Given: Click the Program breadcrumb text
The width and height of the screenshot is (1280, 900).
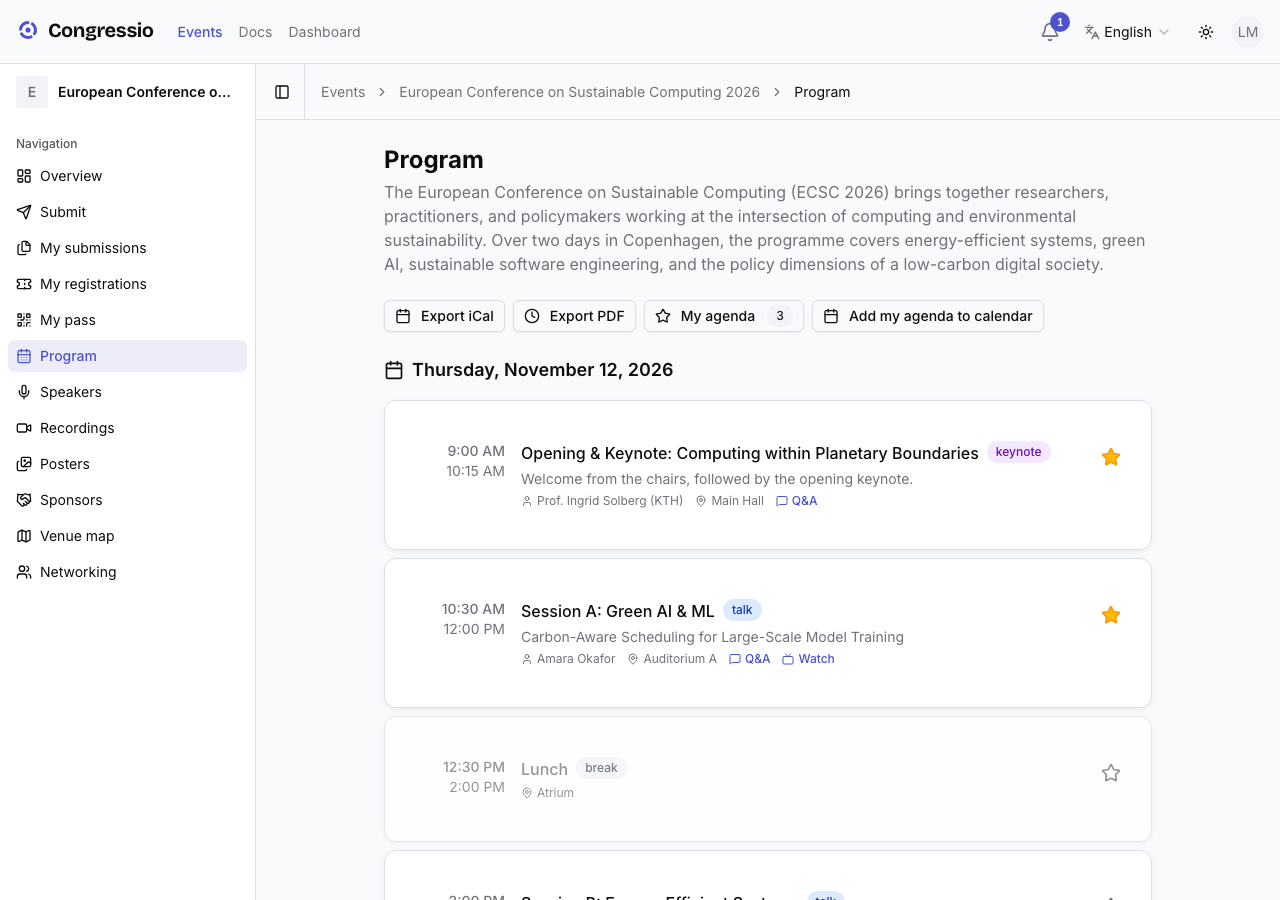Looking at the screenshot, I should click(822, 92).
